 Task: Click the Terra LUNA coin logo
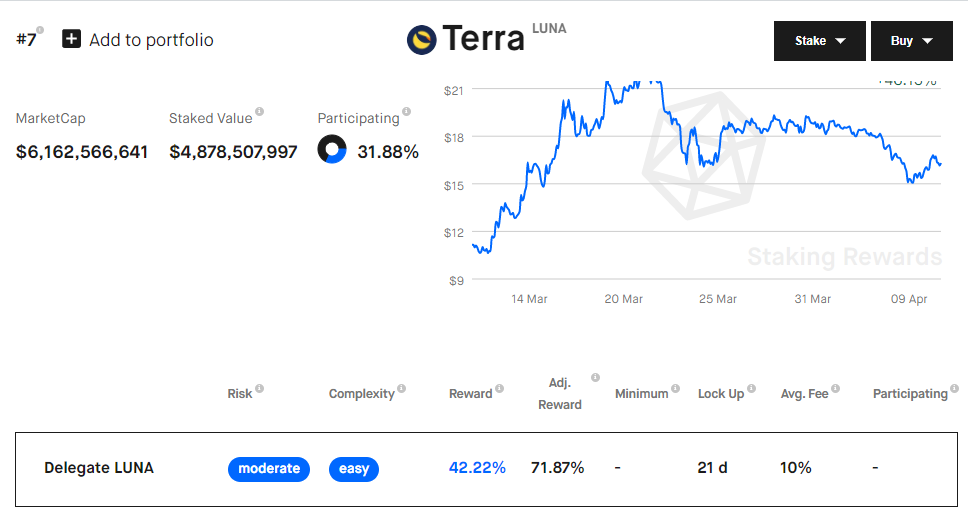(422, 40)
